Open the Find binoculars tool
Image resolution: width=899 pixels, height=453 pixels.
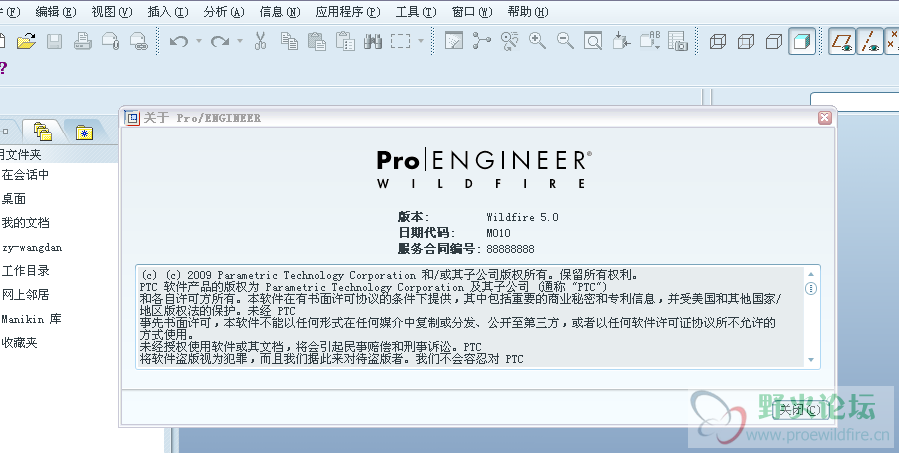373,41
